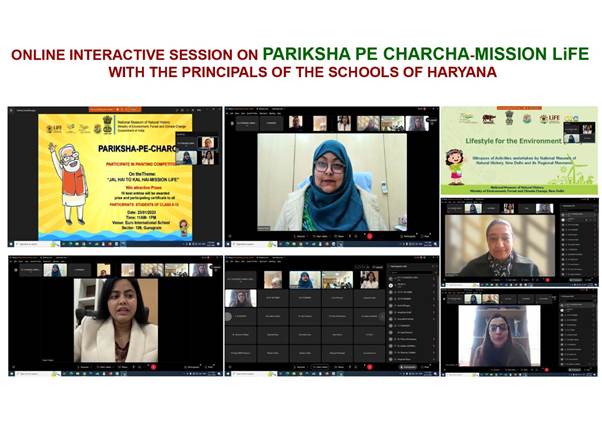The image size is (602, 427).
Task: Open Chat in blue-headscarf speaker window
Action: [x=426, y=236]
